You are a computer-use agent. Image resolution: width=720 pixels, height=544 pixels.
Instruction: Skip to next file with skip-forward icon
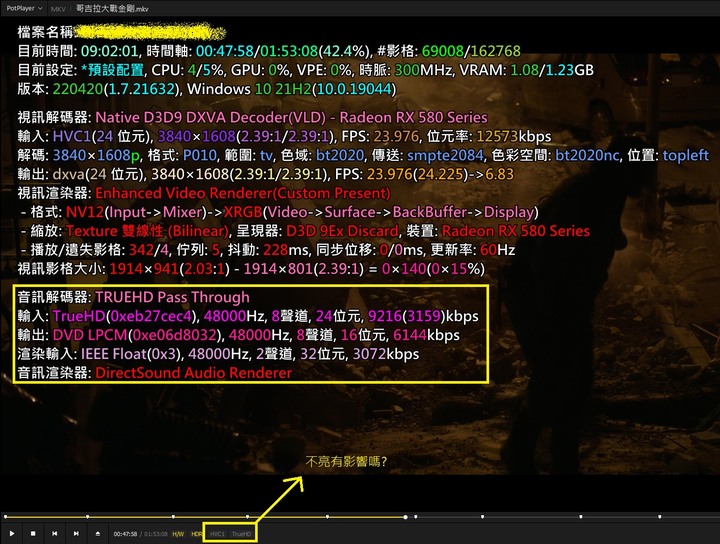click(76, 533)
